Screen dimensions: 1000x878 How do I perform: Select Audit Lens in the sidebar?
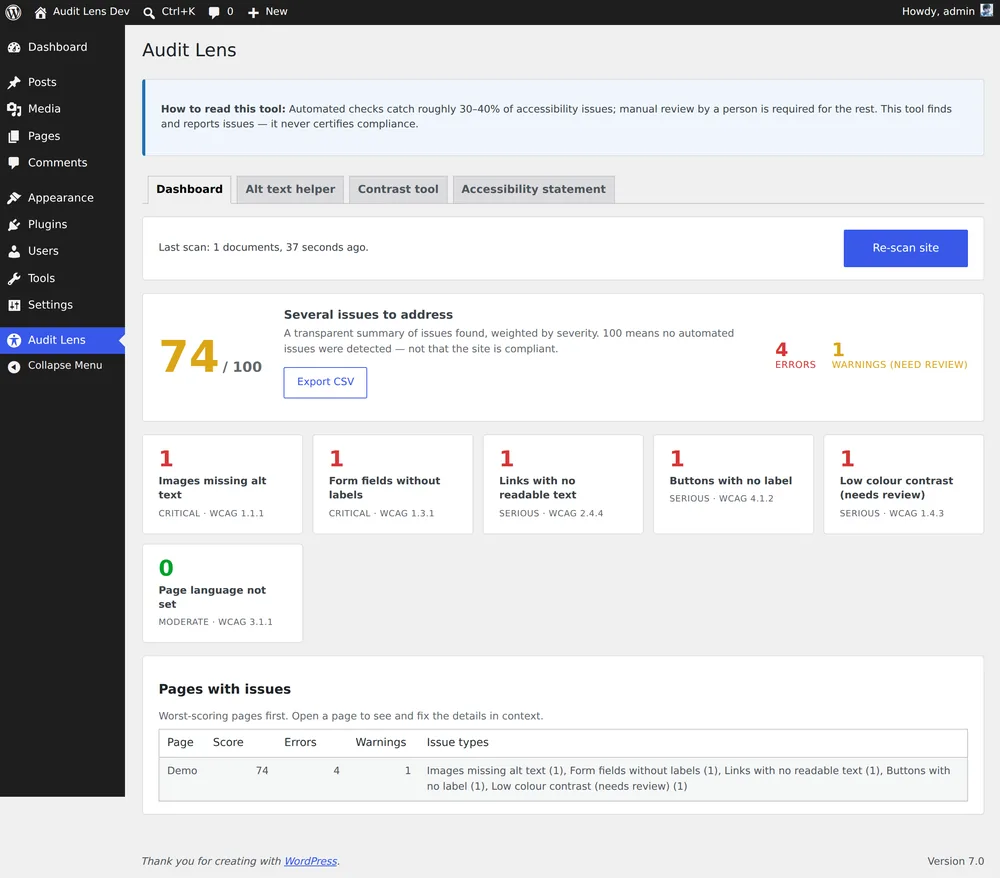click(x=62, y=340)
